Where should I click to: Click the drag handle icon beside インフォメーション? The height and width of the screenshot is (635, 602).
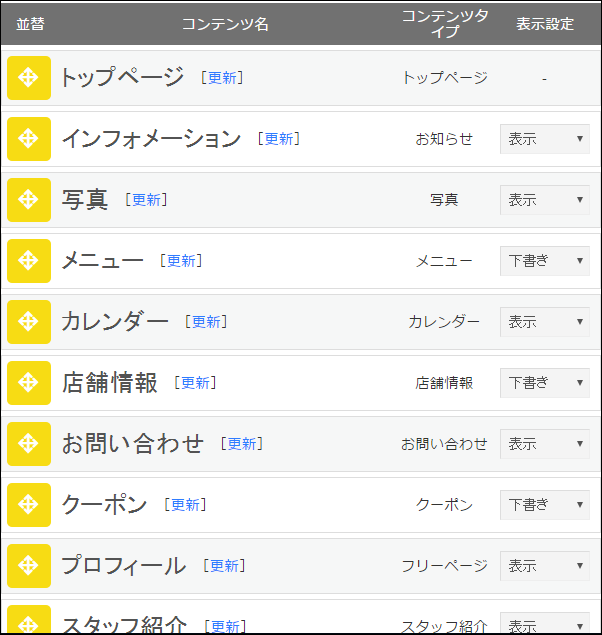pos(28,139)
